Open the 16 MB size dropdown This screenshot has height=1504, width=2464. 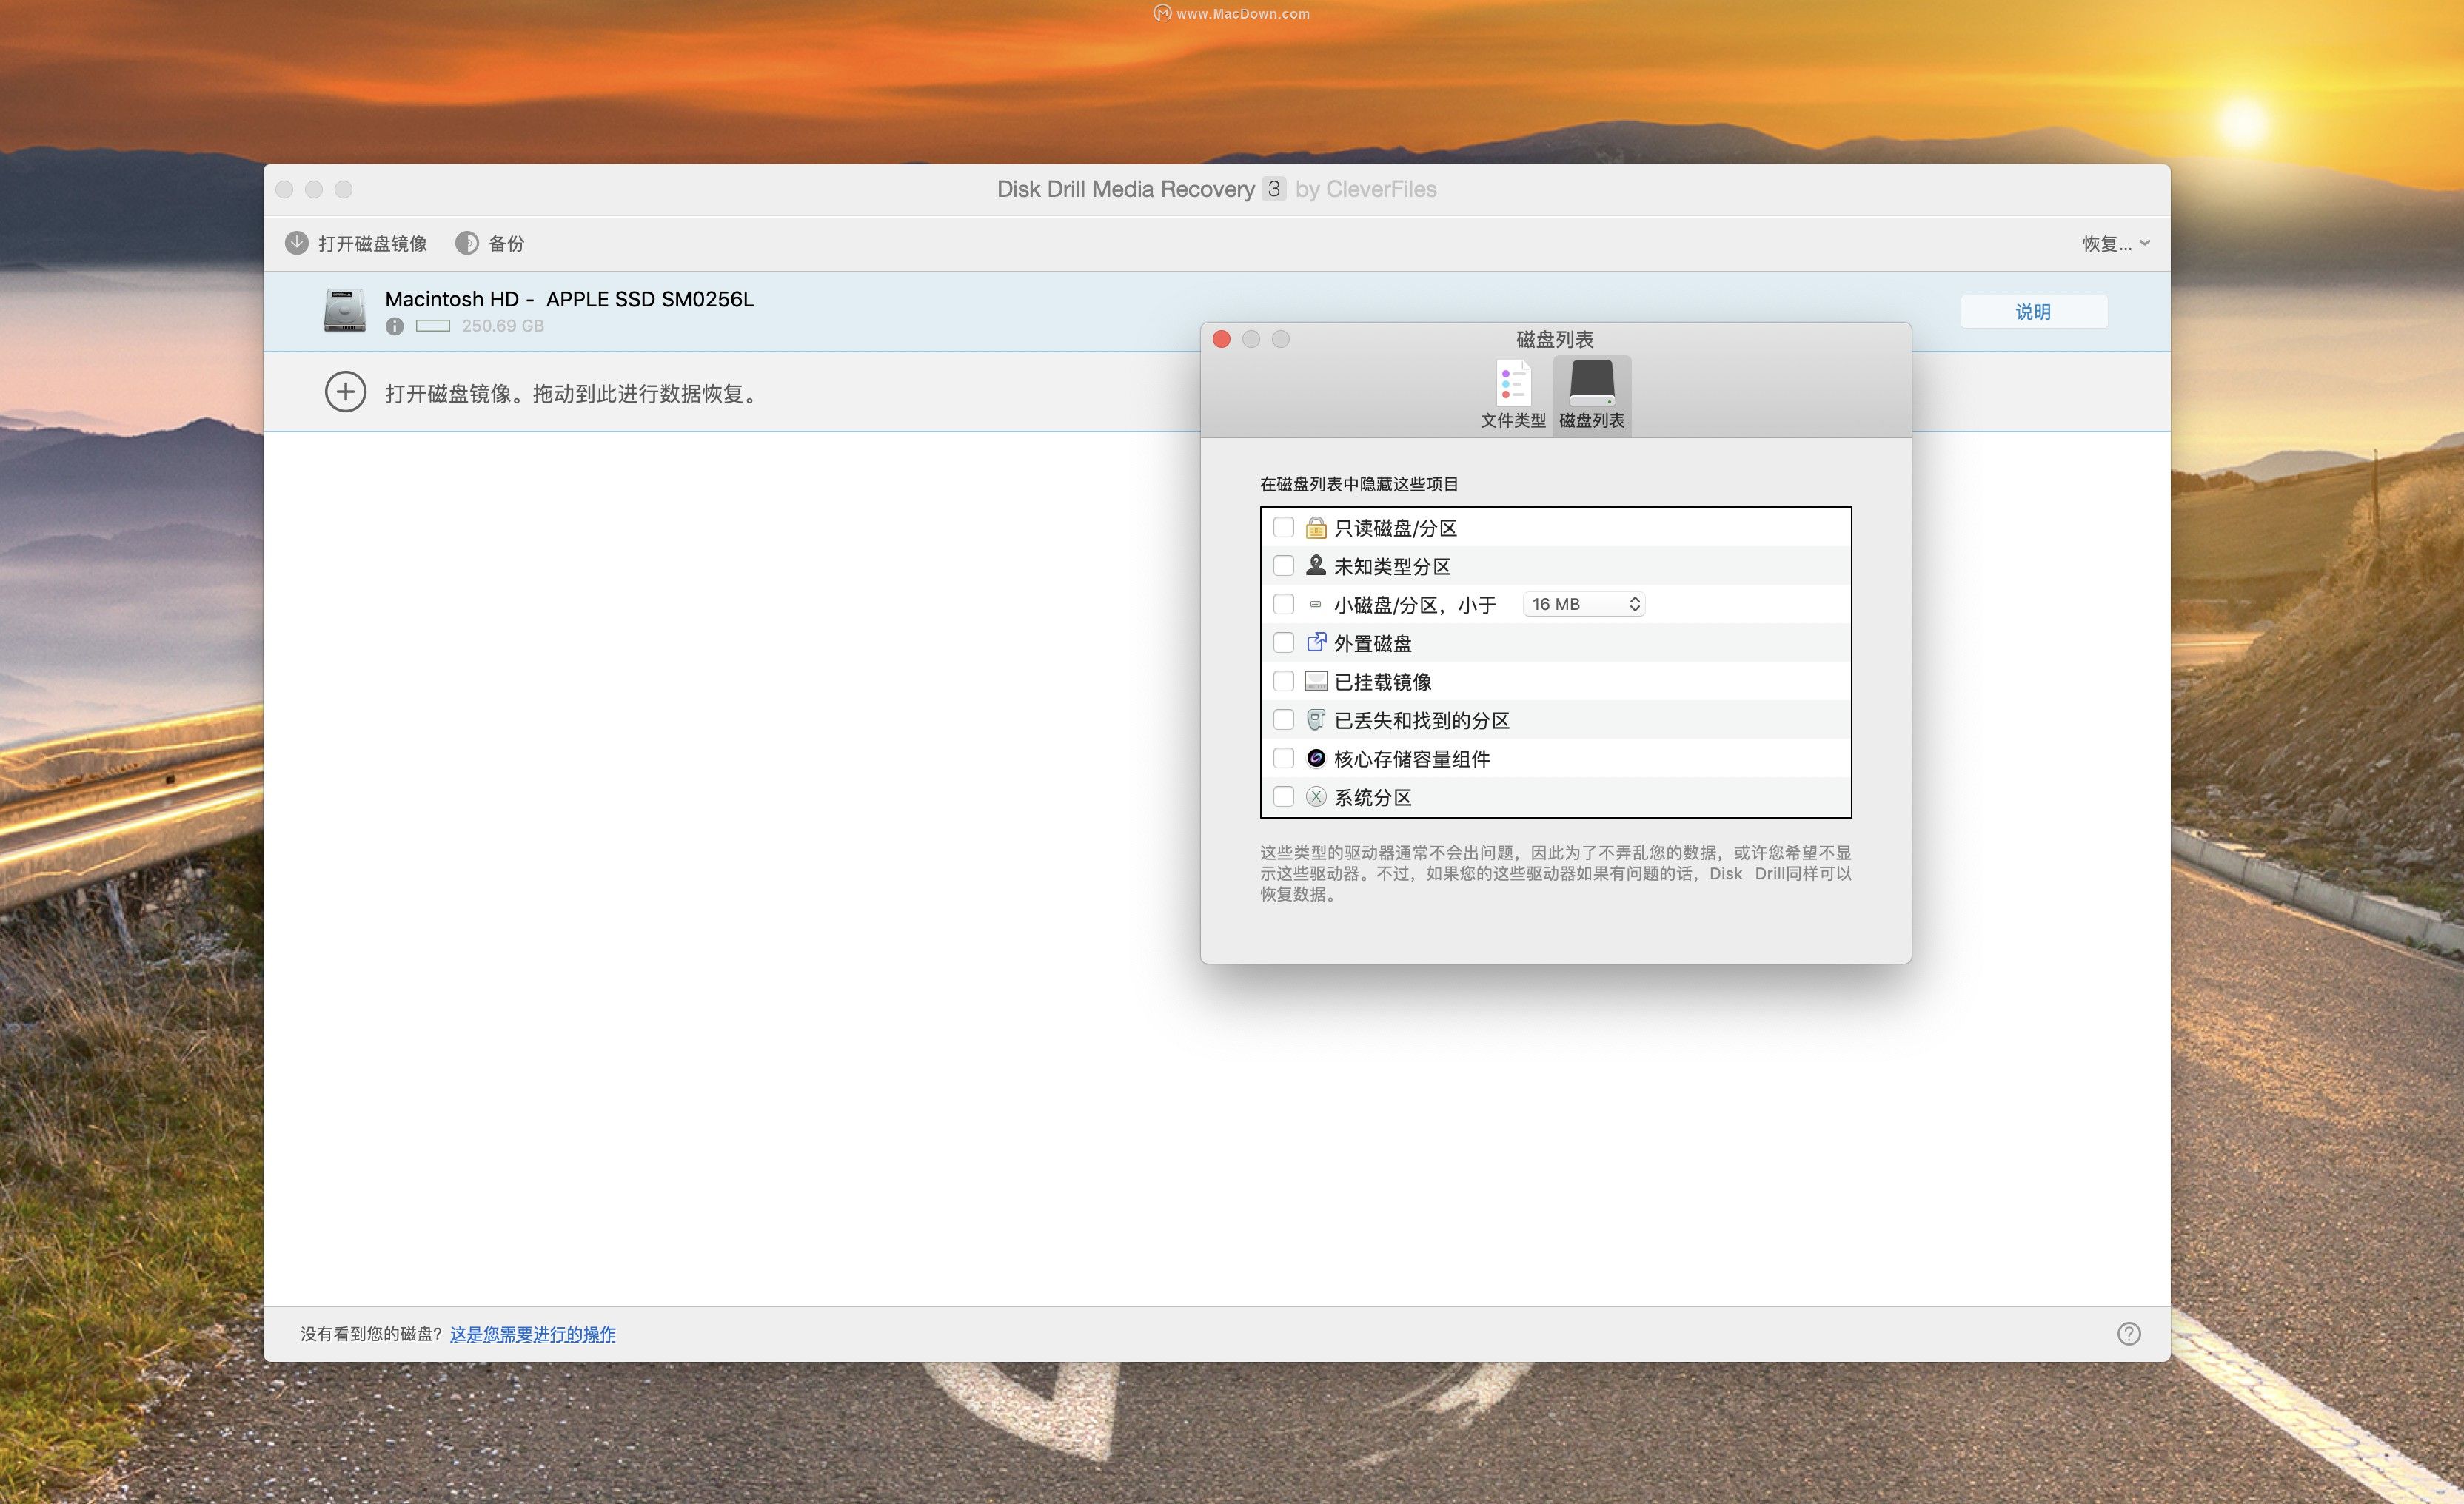click(1584, 604)
